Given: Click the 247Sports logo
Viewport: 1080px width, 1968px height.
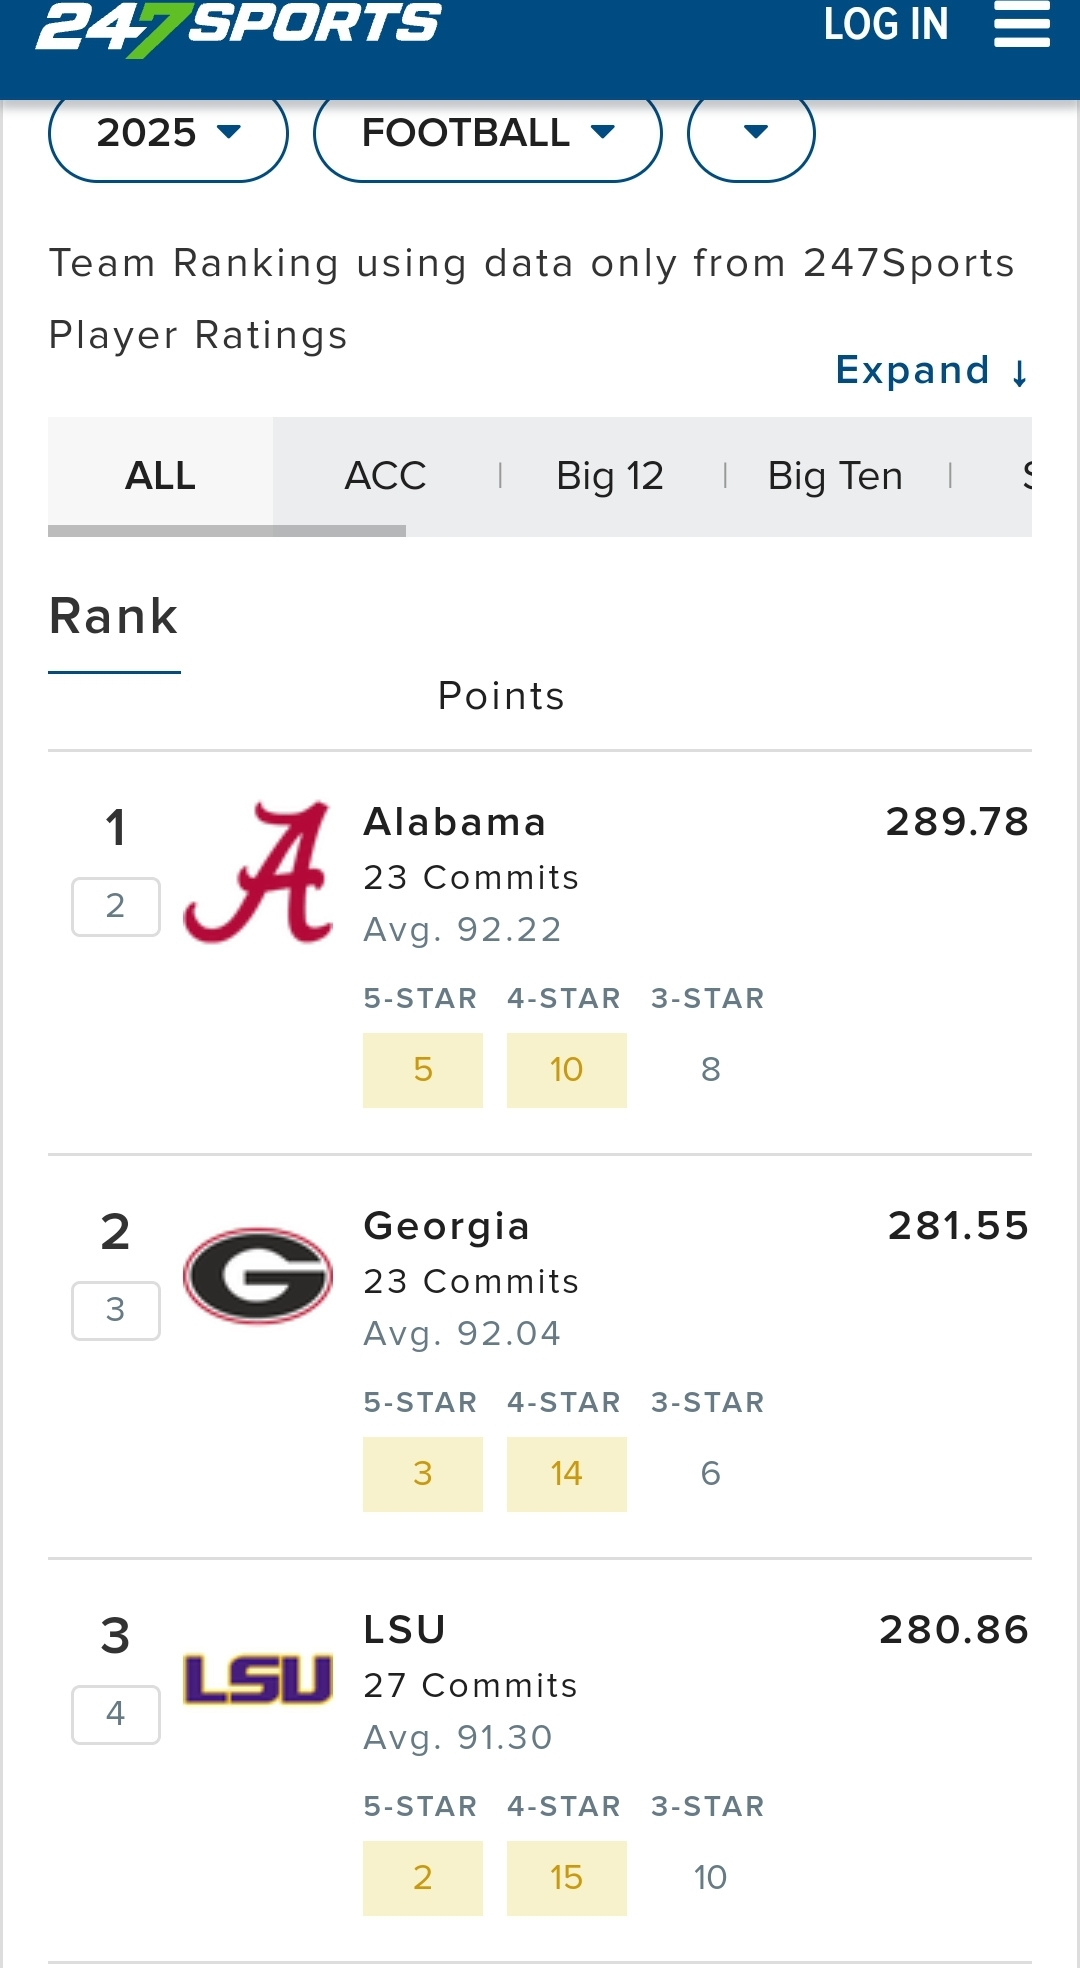Looking at the screenshot, I should pos(238,26).
